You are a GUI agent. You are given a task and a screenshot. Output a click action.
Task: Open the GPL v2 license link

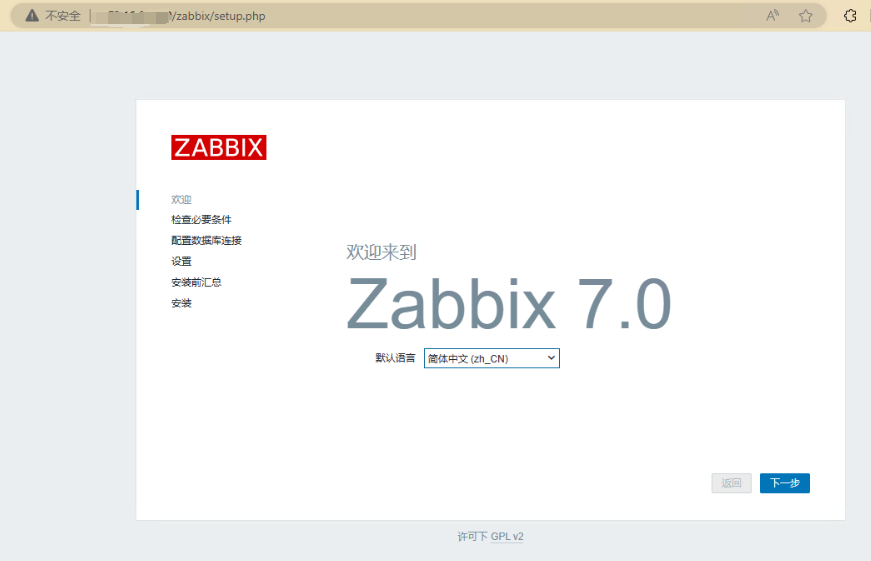(x=507, y=537)
